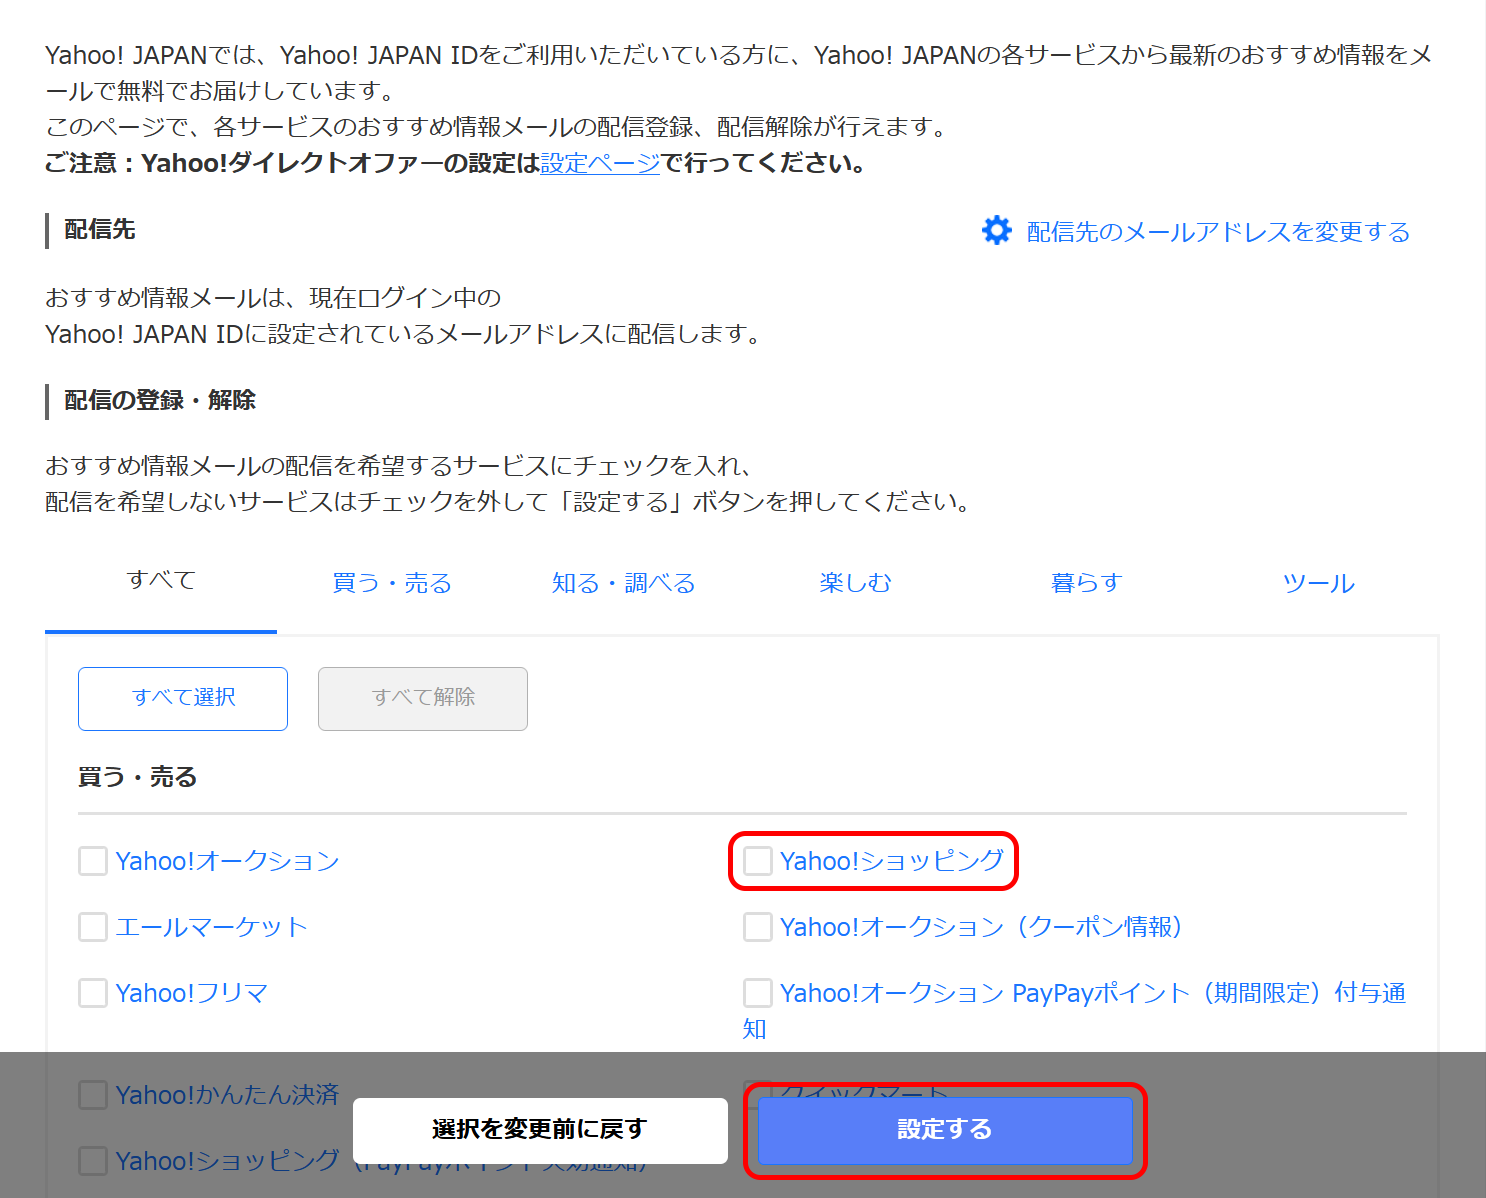Open the ツール tab
The height and width of the screenshot is (1198, 1486).
click(x=1318, y=583)
